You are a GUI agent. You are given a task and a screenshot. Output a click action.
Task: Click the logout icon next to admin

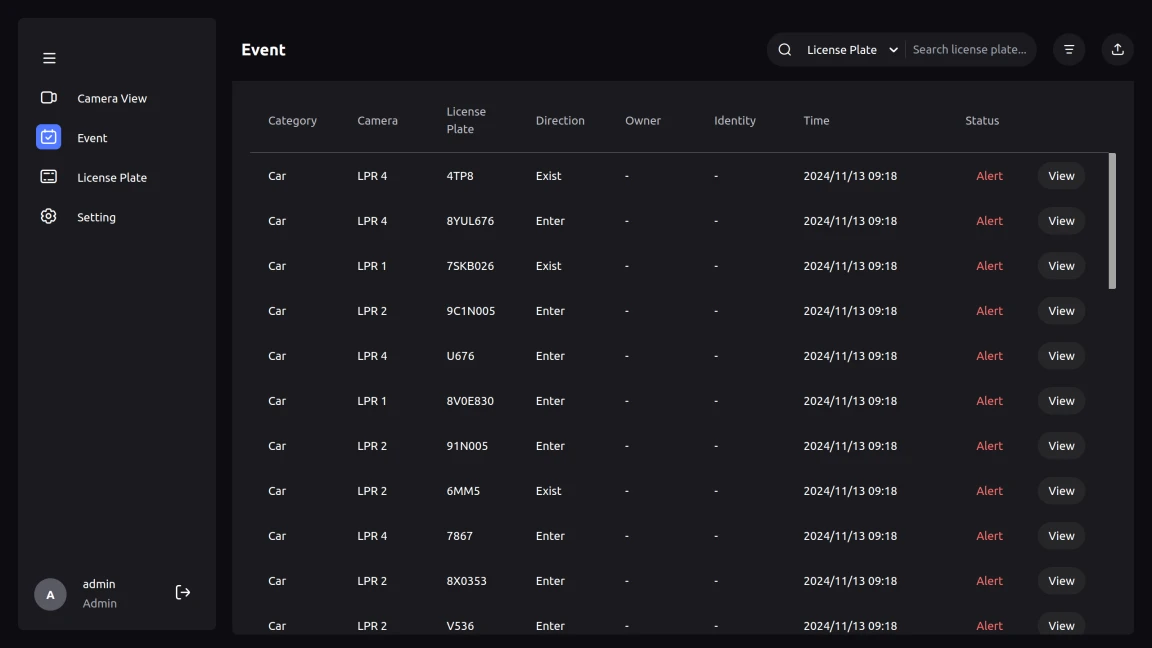(183, 593)
